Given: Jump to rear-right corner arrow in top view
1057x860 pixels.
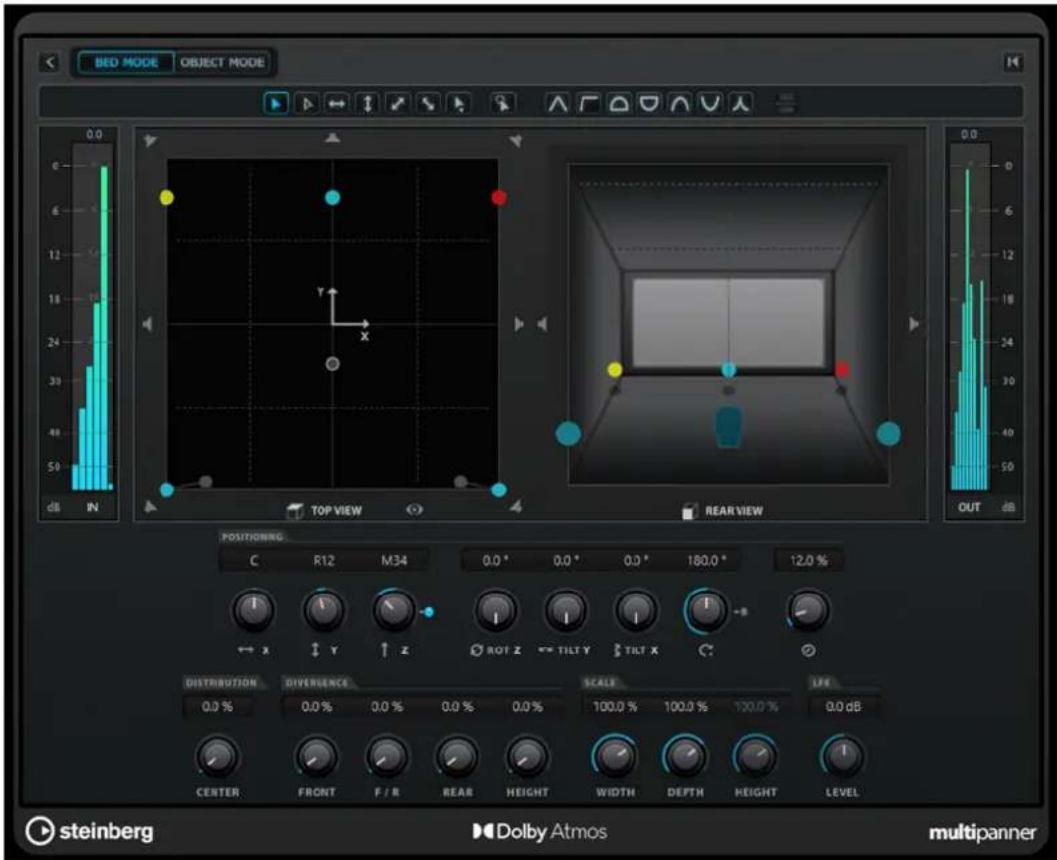Looking at the screenshot, I should pos(516,506).
